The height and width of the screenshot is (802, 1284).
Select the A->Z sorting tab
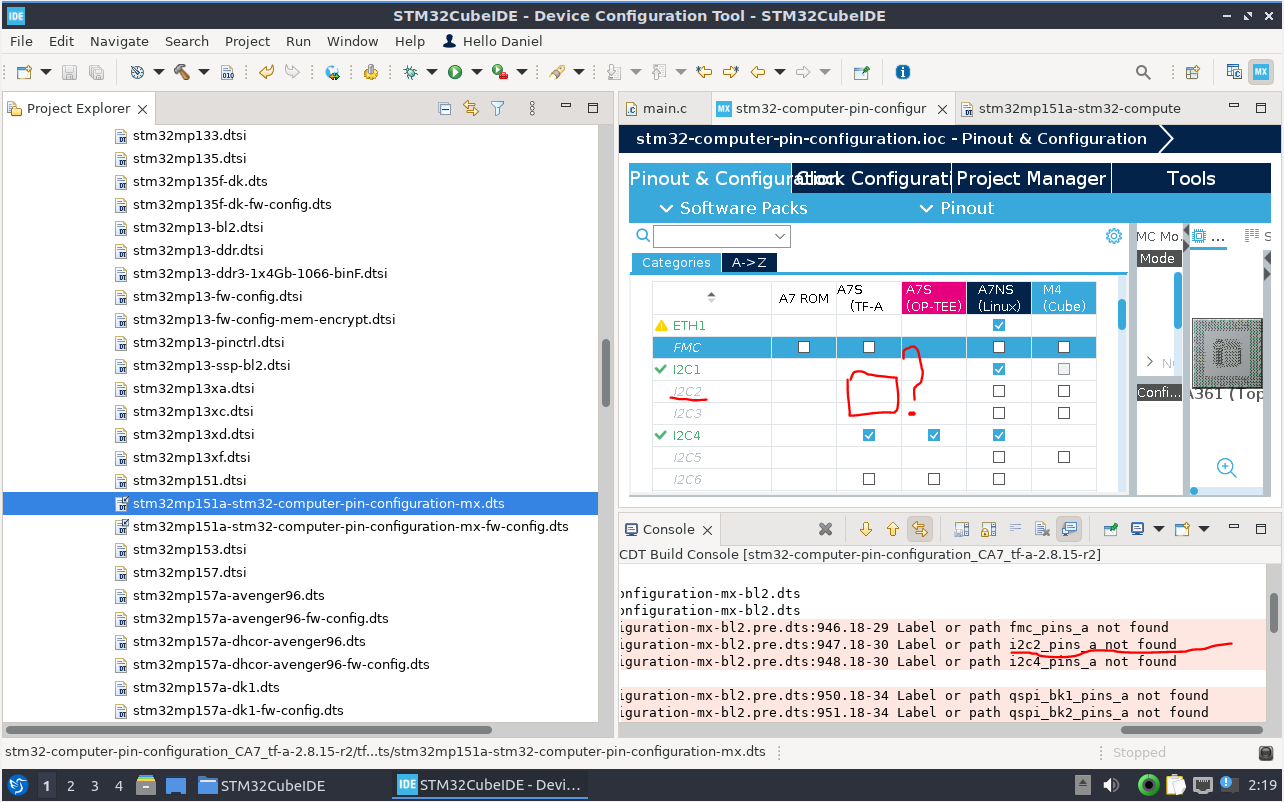(x=749, y=262)
